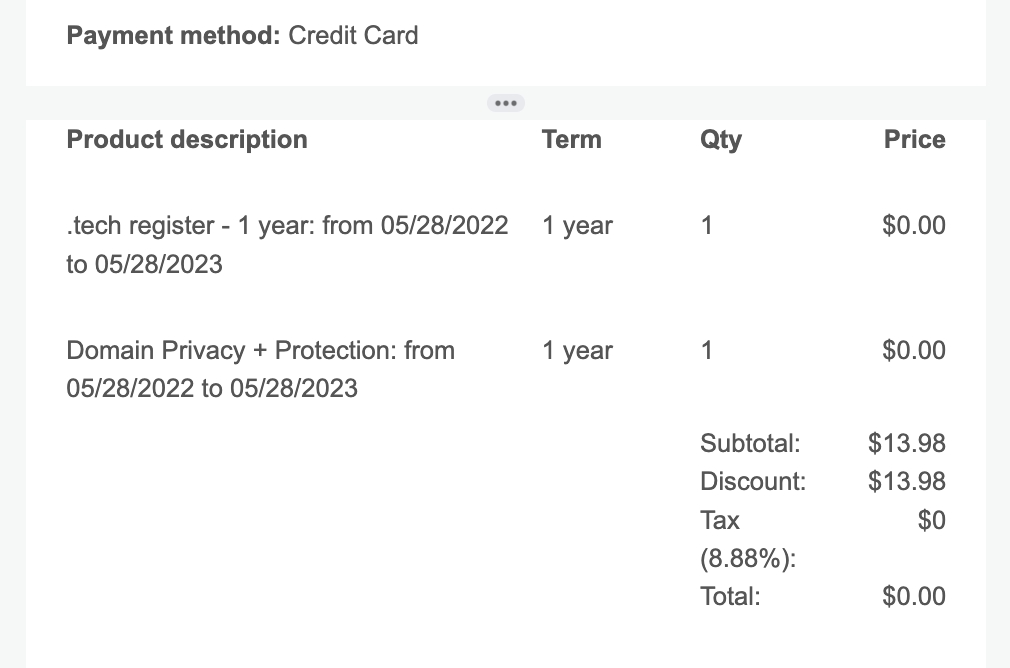Viewport: 1010px width, 668px height.
Task: Click the Domain Privacy $0.00 price
Action: [913, 350]
